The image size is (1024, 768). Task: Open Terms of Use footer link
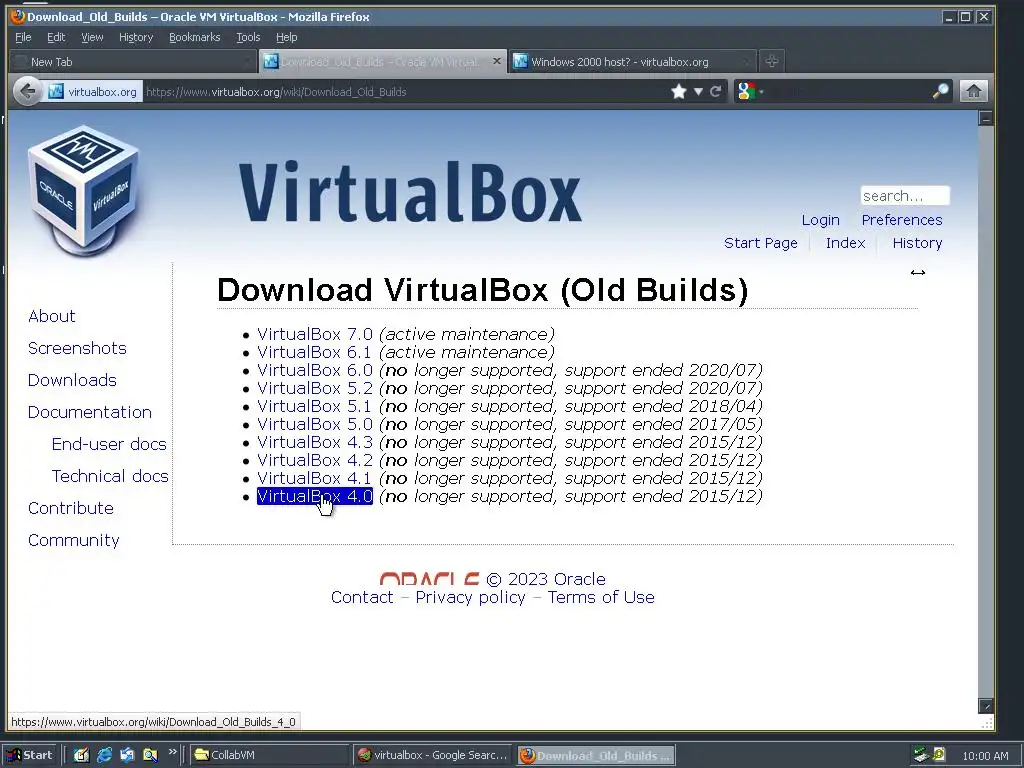click(601, 597)
